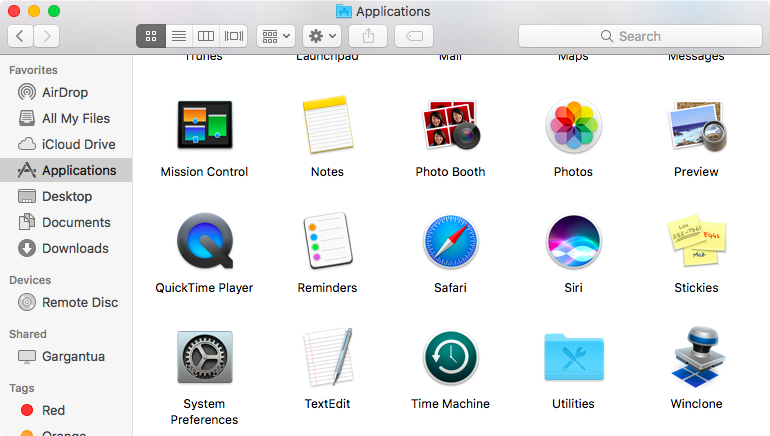Viewport: 770px width, 436px height.
Task: Click the 'TextEdit' name label
Action: (x=328, y=404)
